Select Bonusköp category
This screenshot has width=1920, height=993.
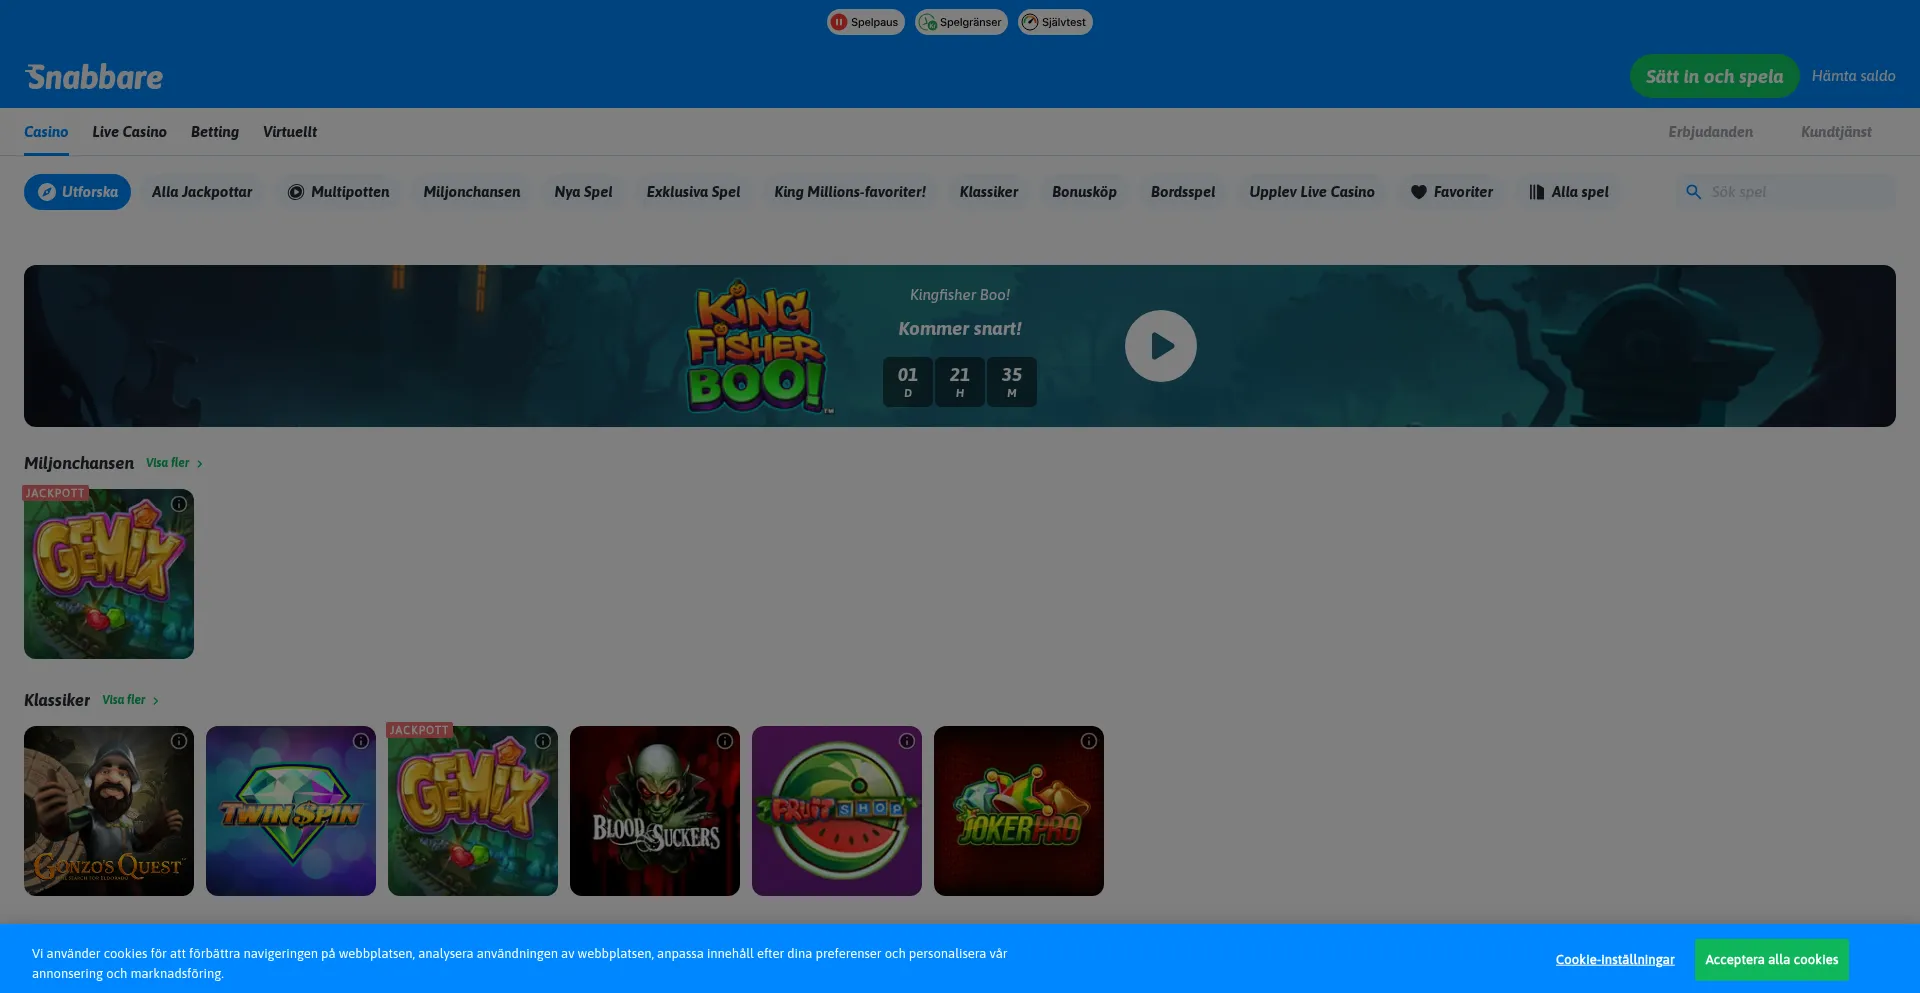point(1084,192)
